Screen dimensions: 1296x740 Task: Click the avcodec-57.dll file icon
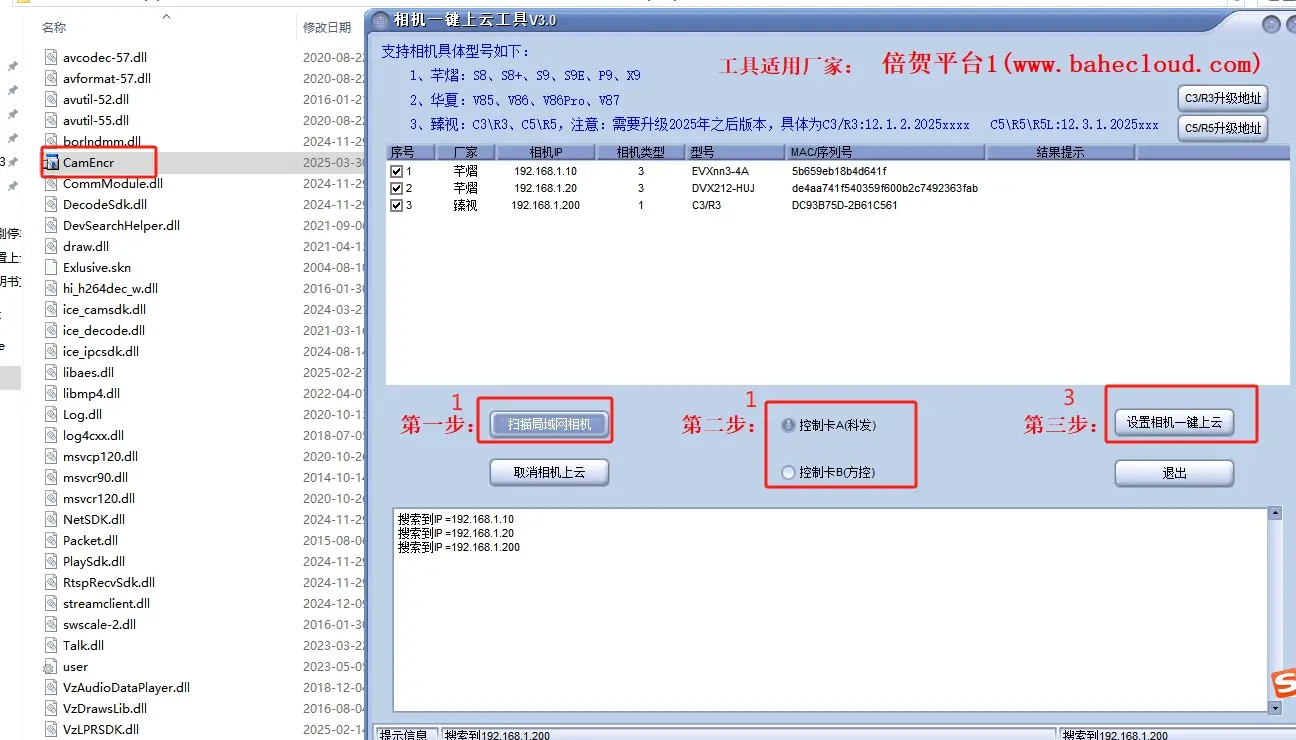(49, 57)
